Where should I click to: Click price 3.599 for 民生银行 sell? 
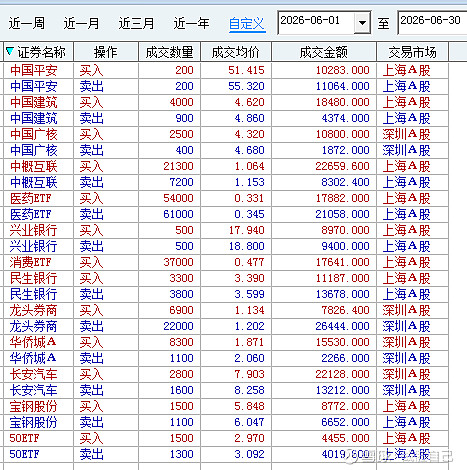pos(249,294)
